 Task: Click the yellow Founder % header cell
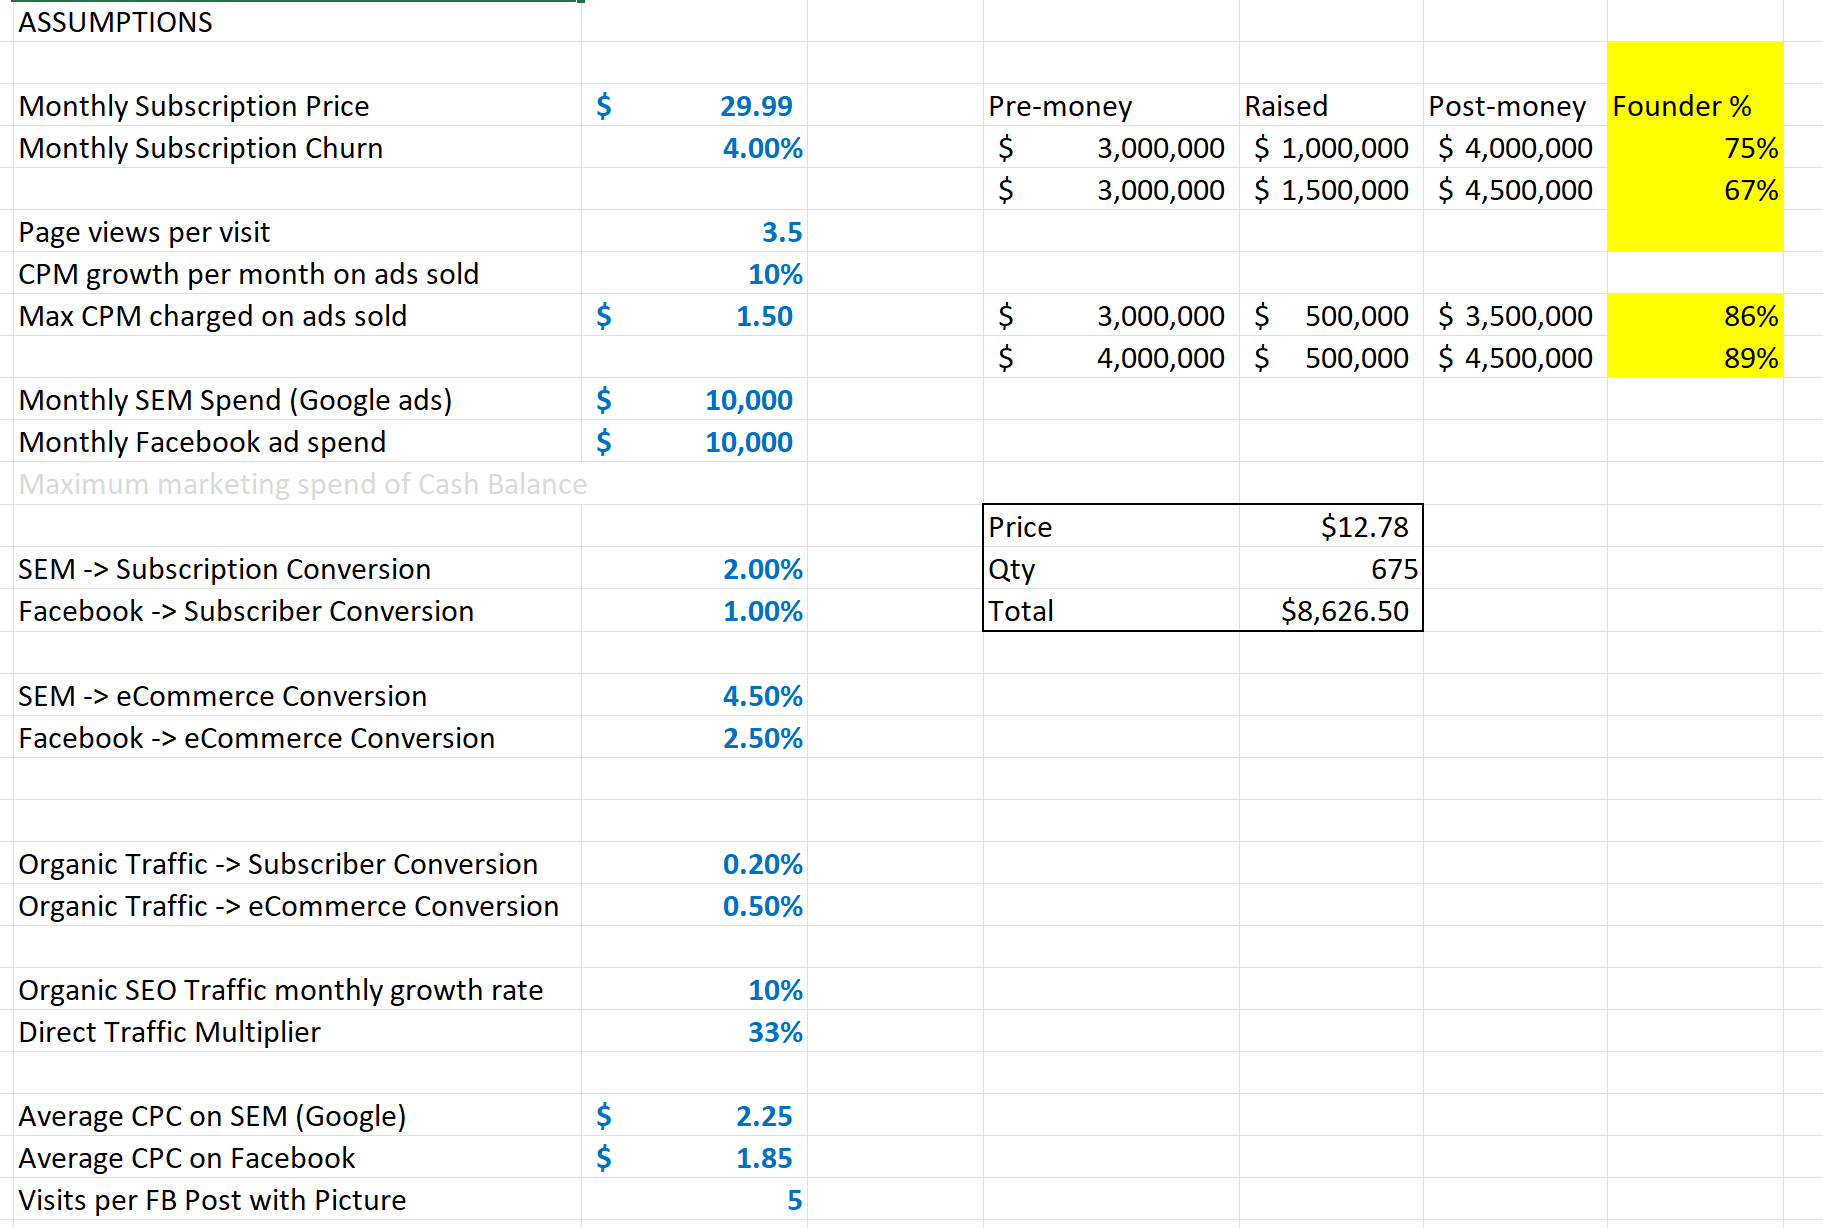[1695, 105]
